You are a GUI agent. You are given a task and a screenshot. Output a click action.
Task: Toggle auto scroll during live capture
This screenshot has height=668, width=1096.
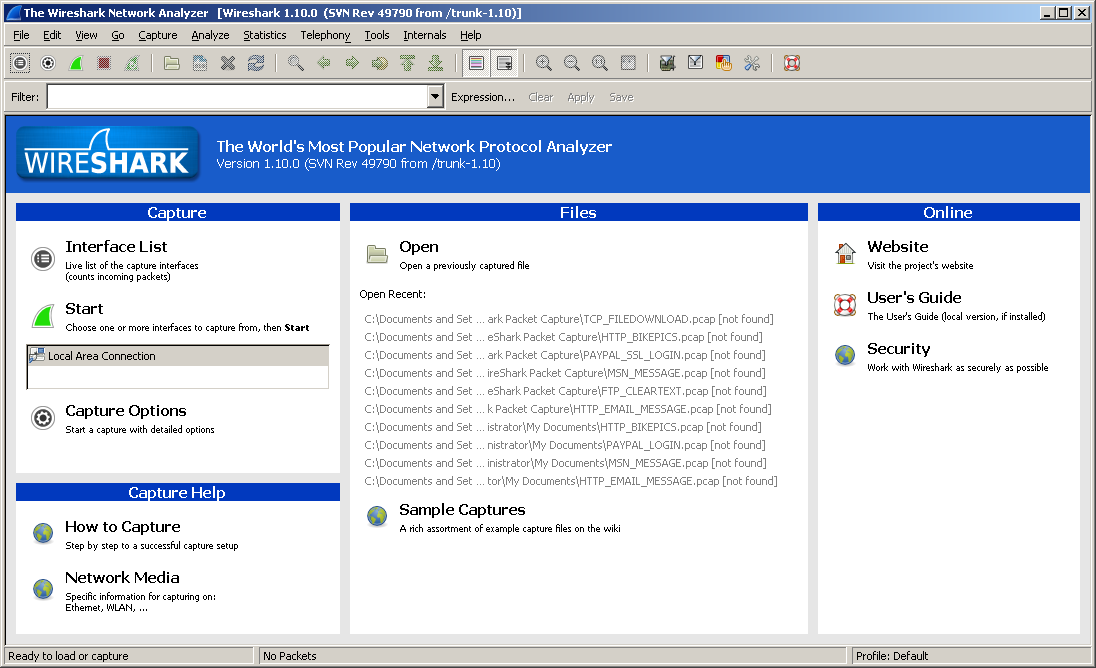504,64
